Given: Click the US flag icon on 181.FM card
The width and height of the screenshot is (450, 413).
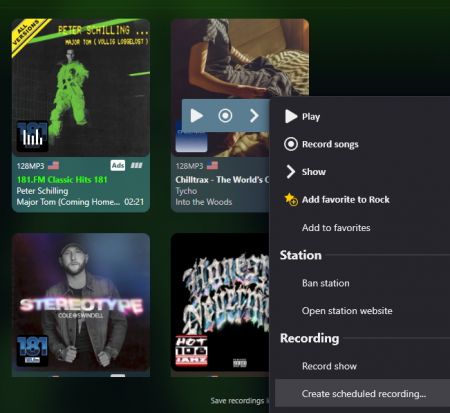Looking at the screenshot, I should tap(53, 165).
